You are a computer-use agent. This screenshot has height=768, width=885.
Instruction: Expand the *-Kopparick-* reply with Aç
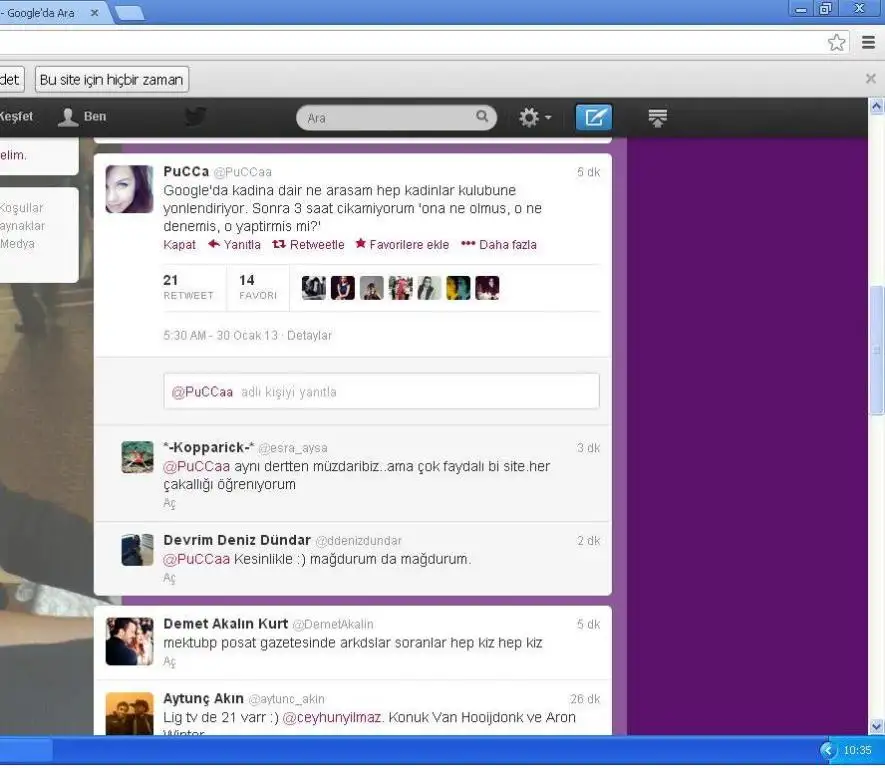tap(169, 503)
